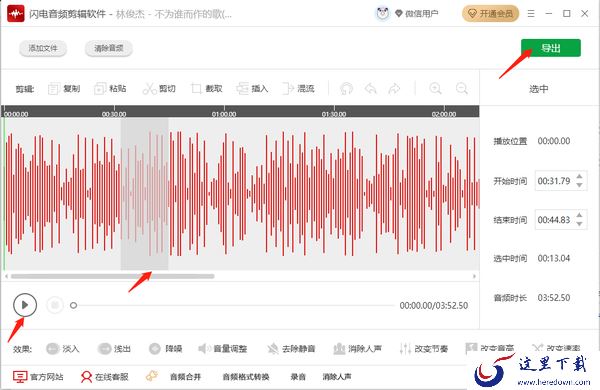
Task: Open 音量调整 (volume adjust) effect
Action: 222,349
